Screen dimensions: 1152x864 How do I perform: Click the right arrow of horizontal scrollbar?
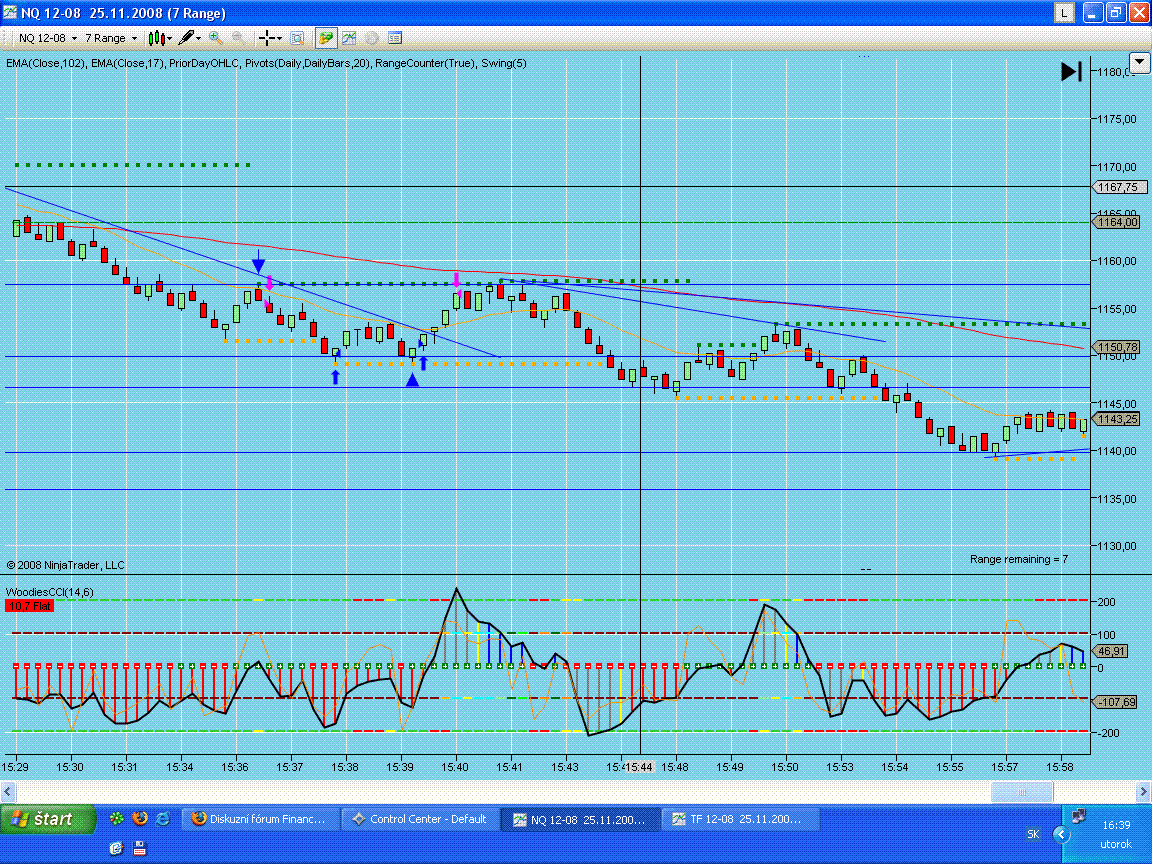tap(1143, 792)
